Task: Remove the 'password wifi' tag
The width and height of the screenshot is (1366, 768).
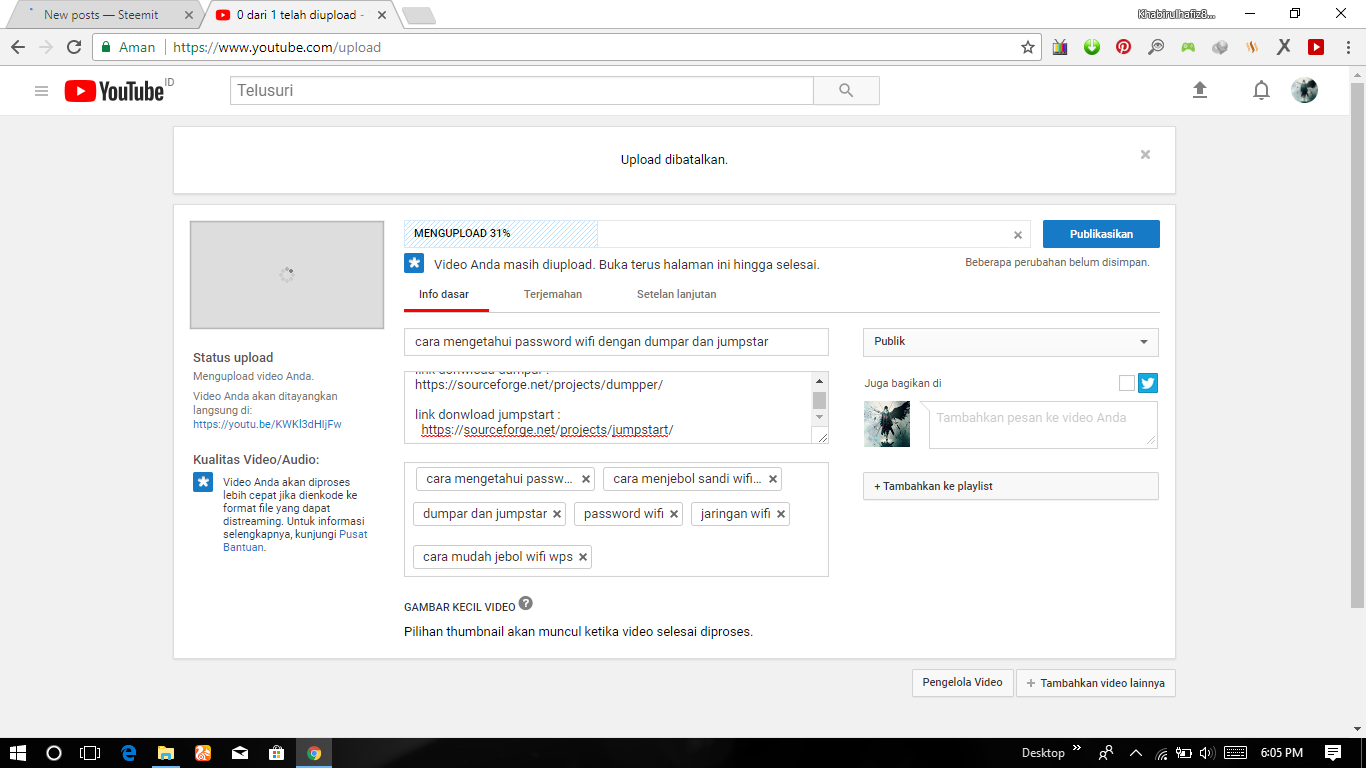Action: [674, 514]
